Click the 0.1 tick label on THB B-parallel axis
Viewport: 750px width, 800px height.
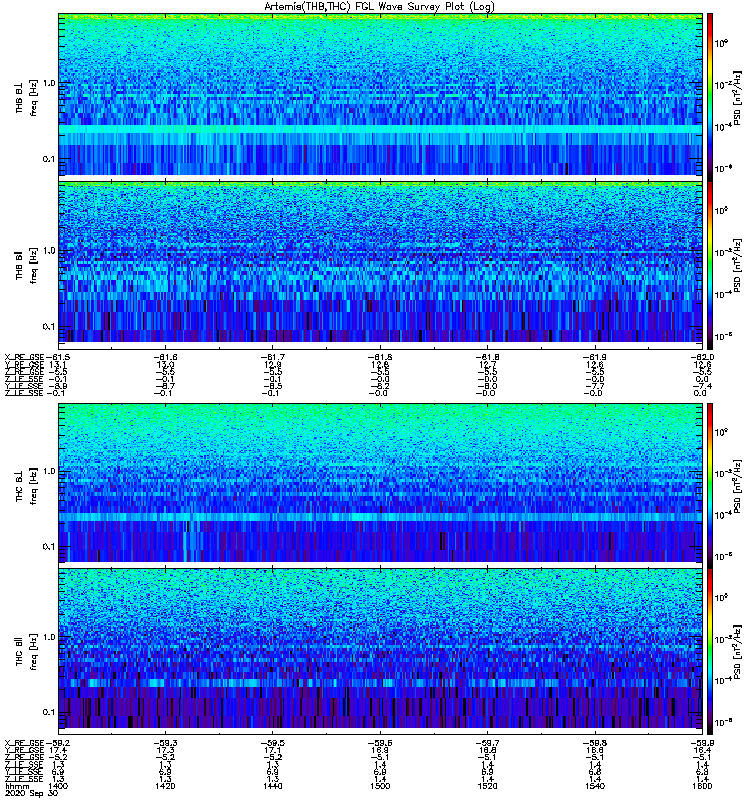click(49, 327)
